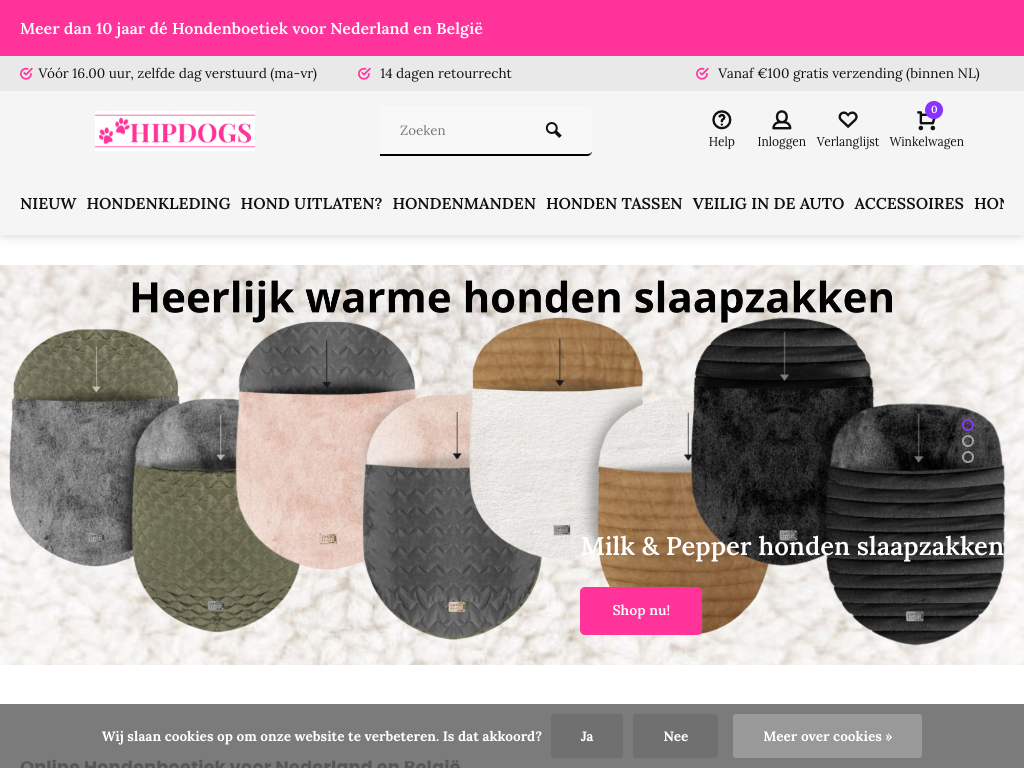The image size is (1024, 768).
Task: Accept cookies with the Ja button
Action: point(586,736)
